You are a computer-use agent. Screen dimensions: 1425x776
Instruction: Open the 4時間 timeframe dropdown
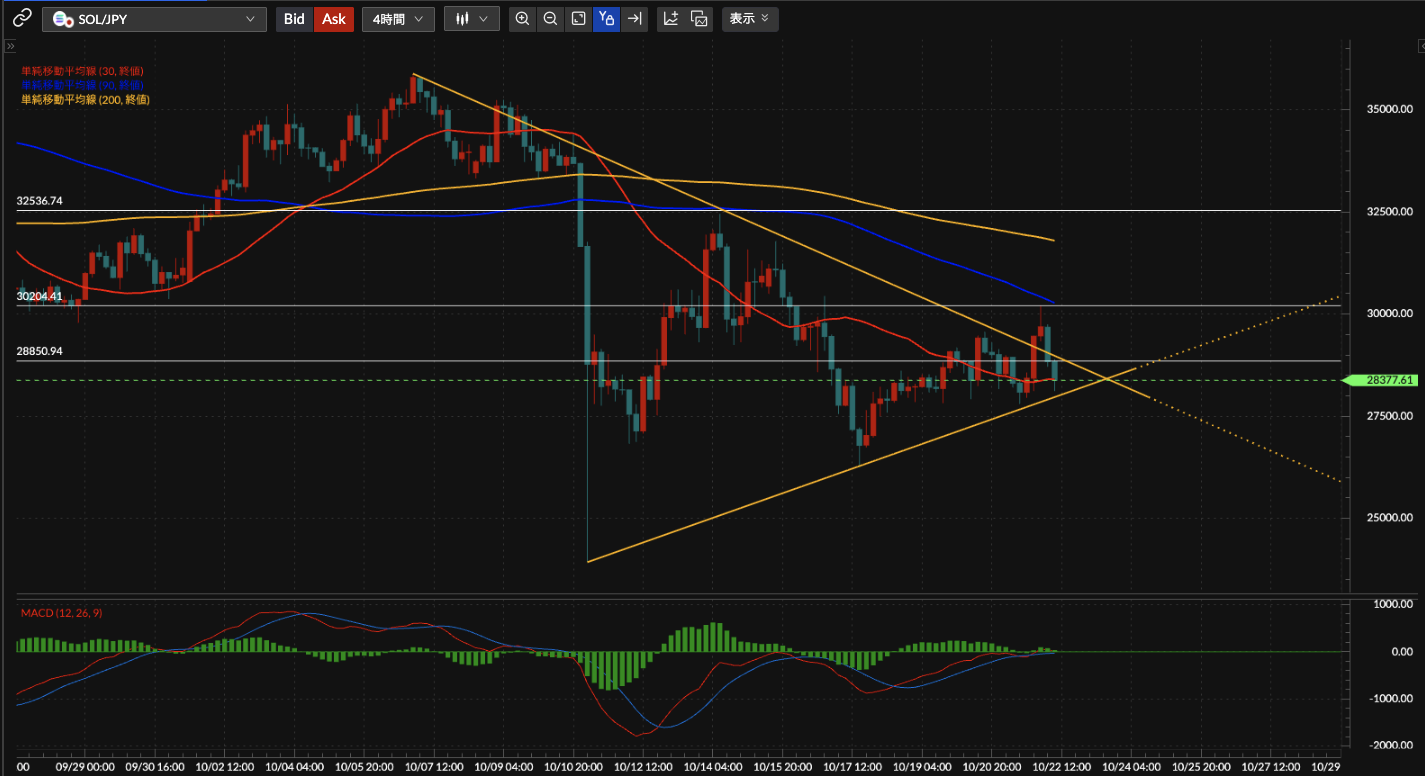pos(398,19)
